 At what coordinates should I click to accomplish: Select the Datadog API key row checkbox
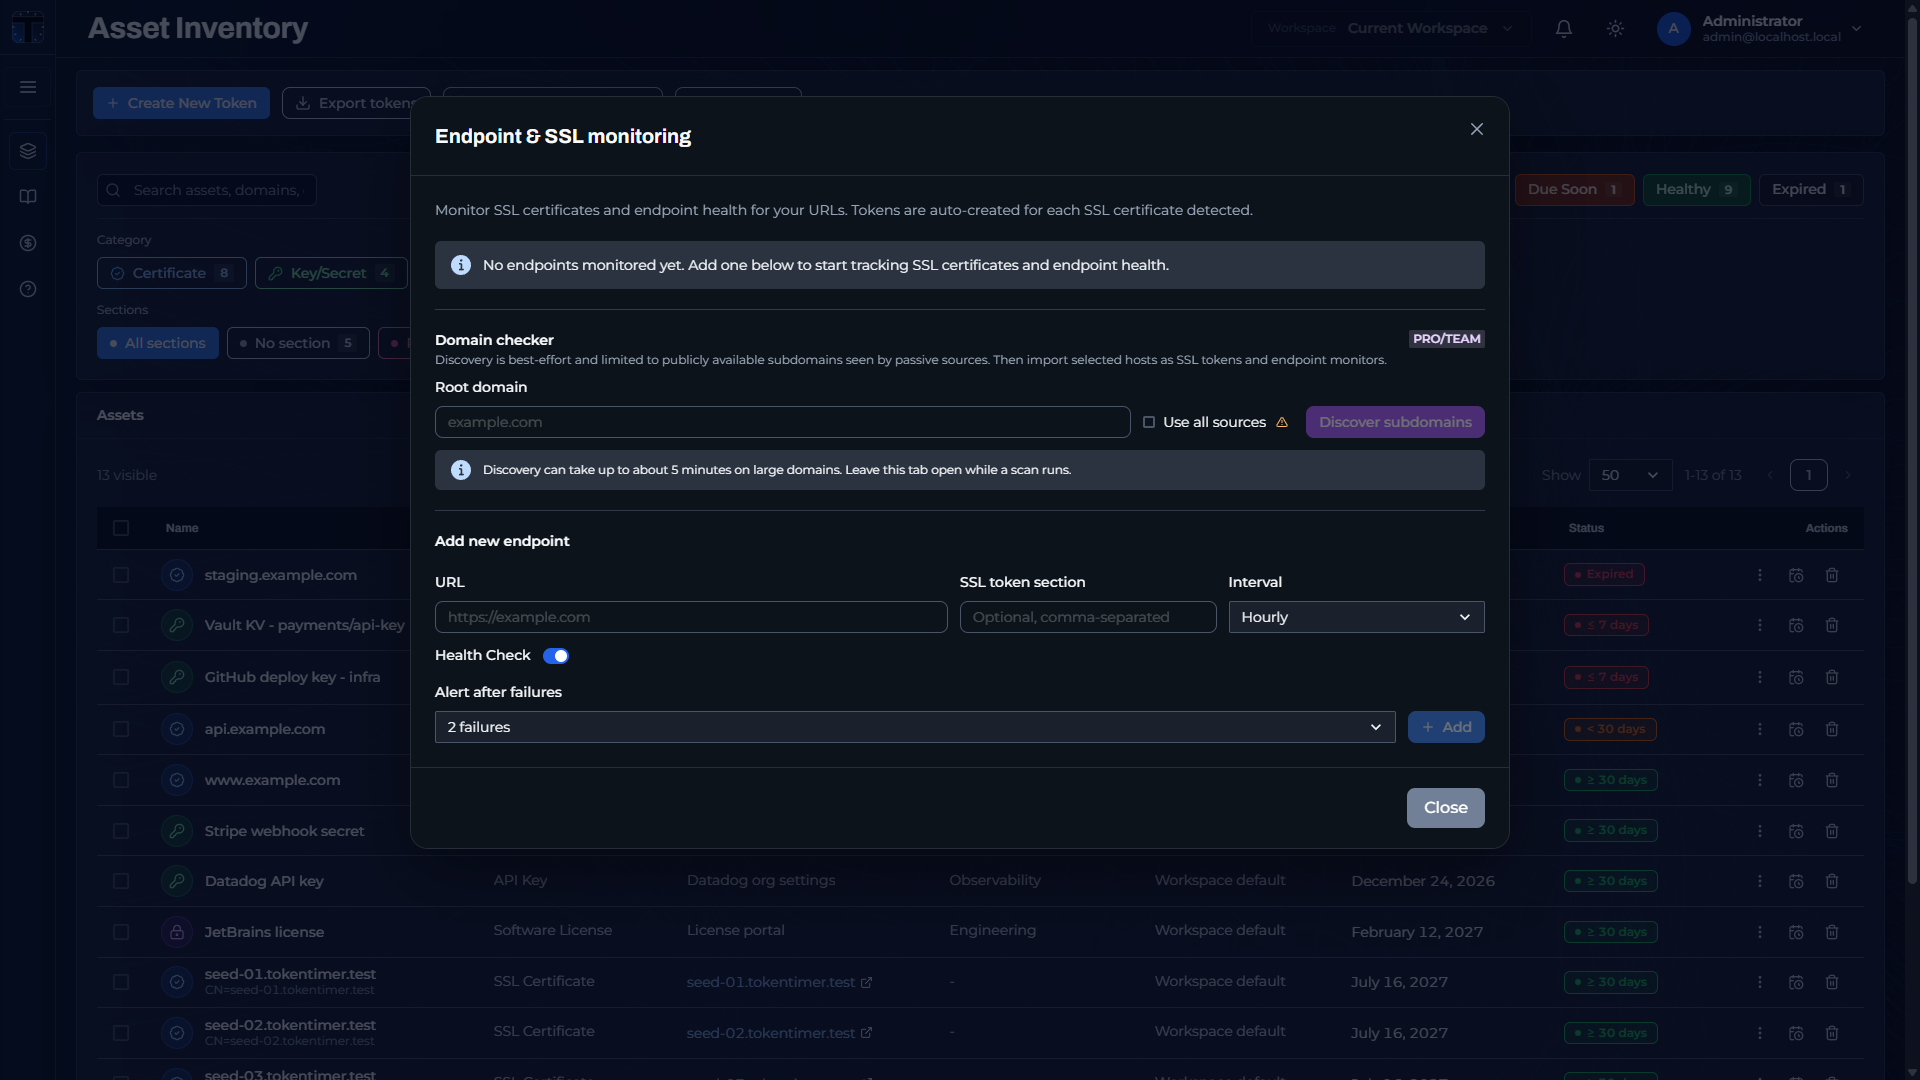coord(121,881)
